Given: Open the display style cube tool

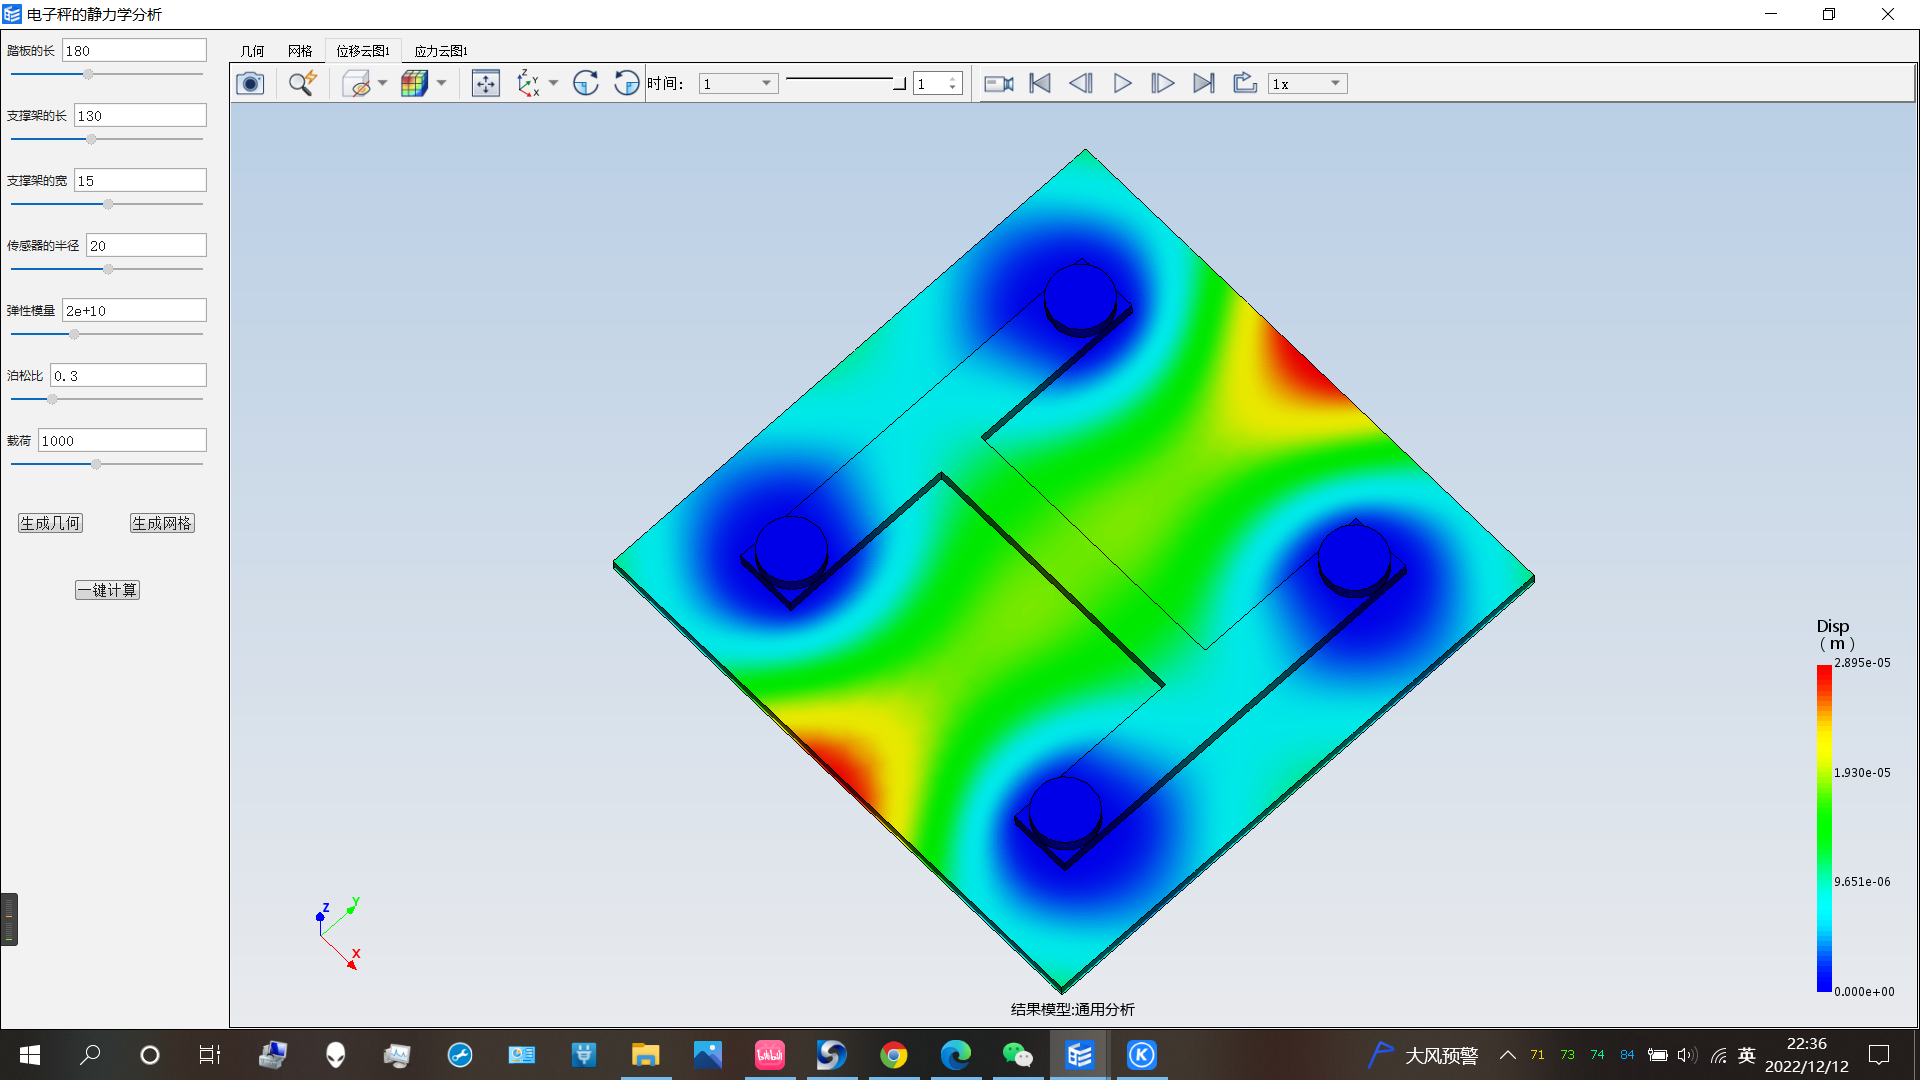Looking at the screenshot, I should pyautogui.click(x=356, y=83).
